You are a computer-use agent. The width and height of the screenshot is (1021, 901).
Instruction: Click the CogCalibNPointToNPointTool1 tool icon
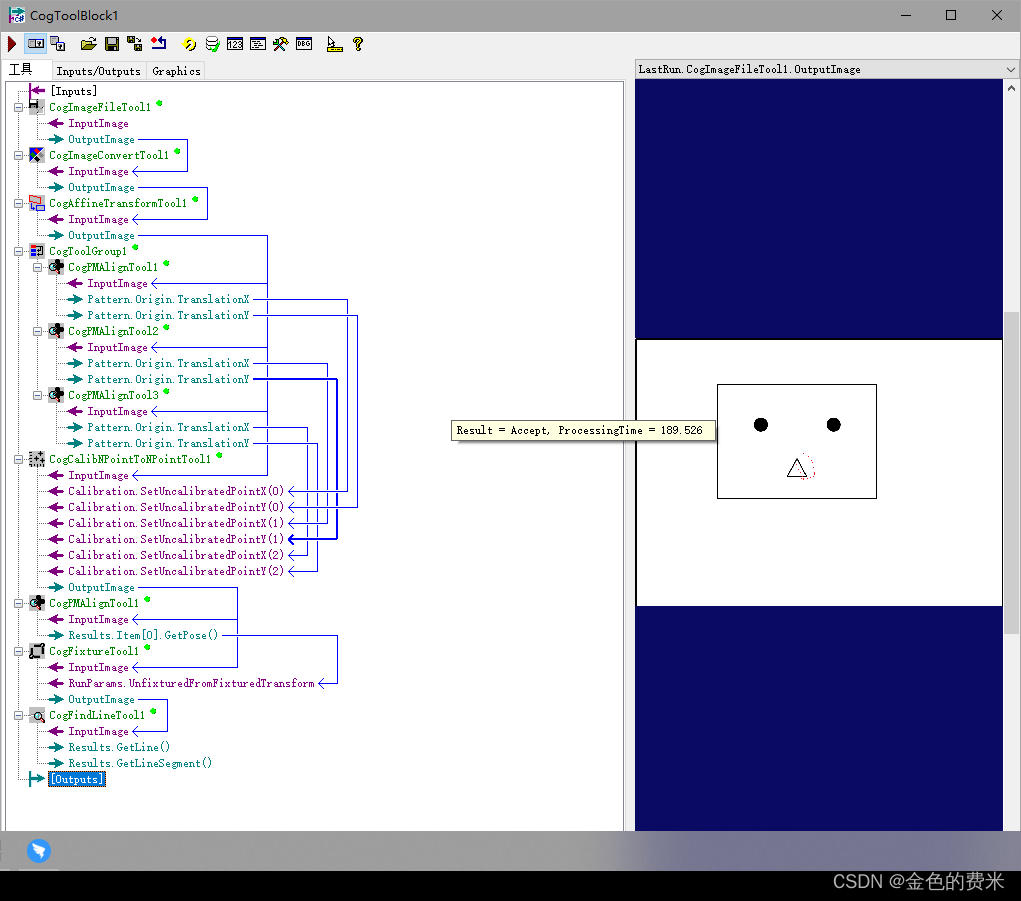click(37, 459)
